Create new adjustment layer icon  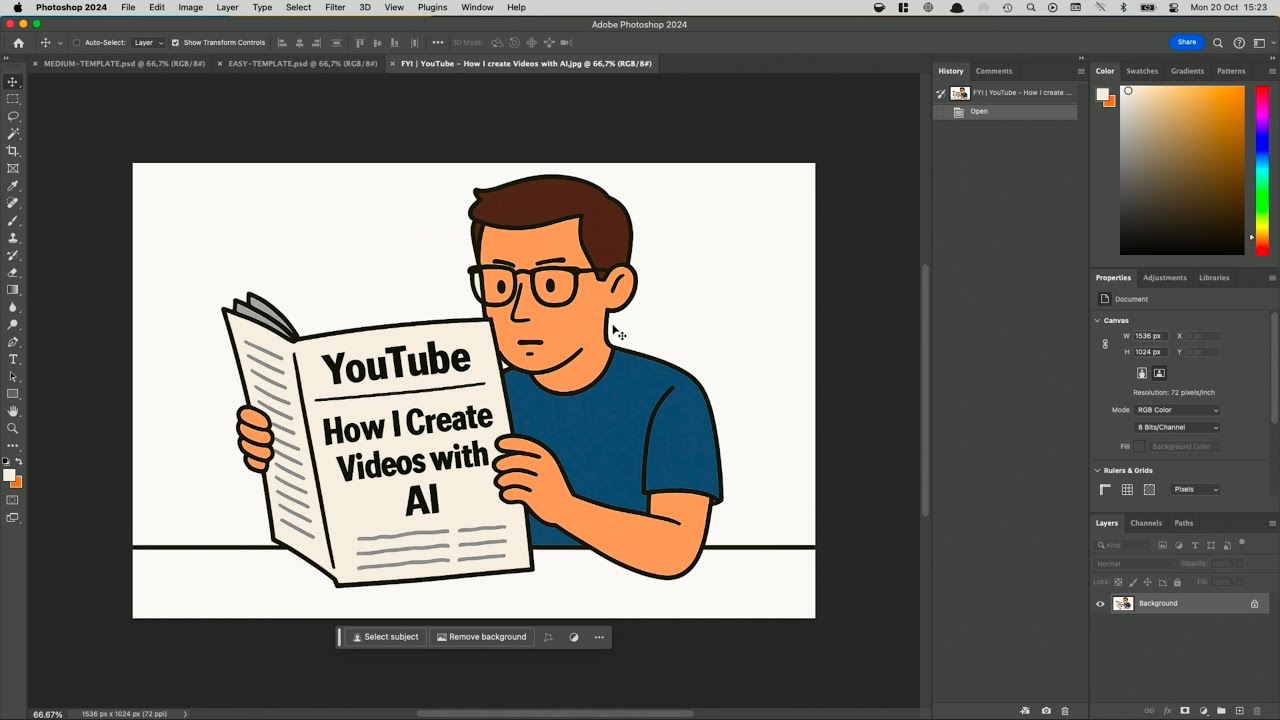[1203, 711]
